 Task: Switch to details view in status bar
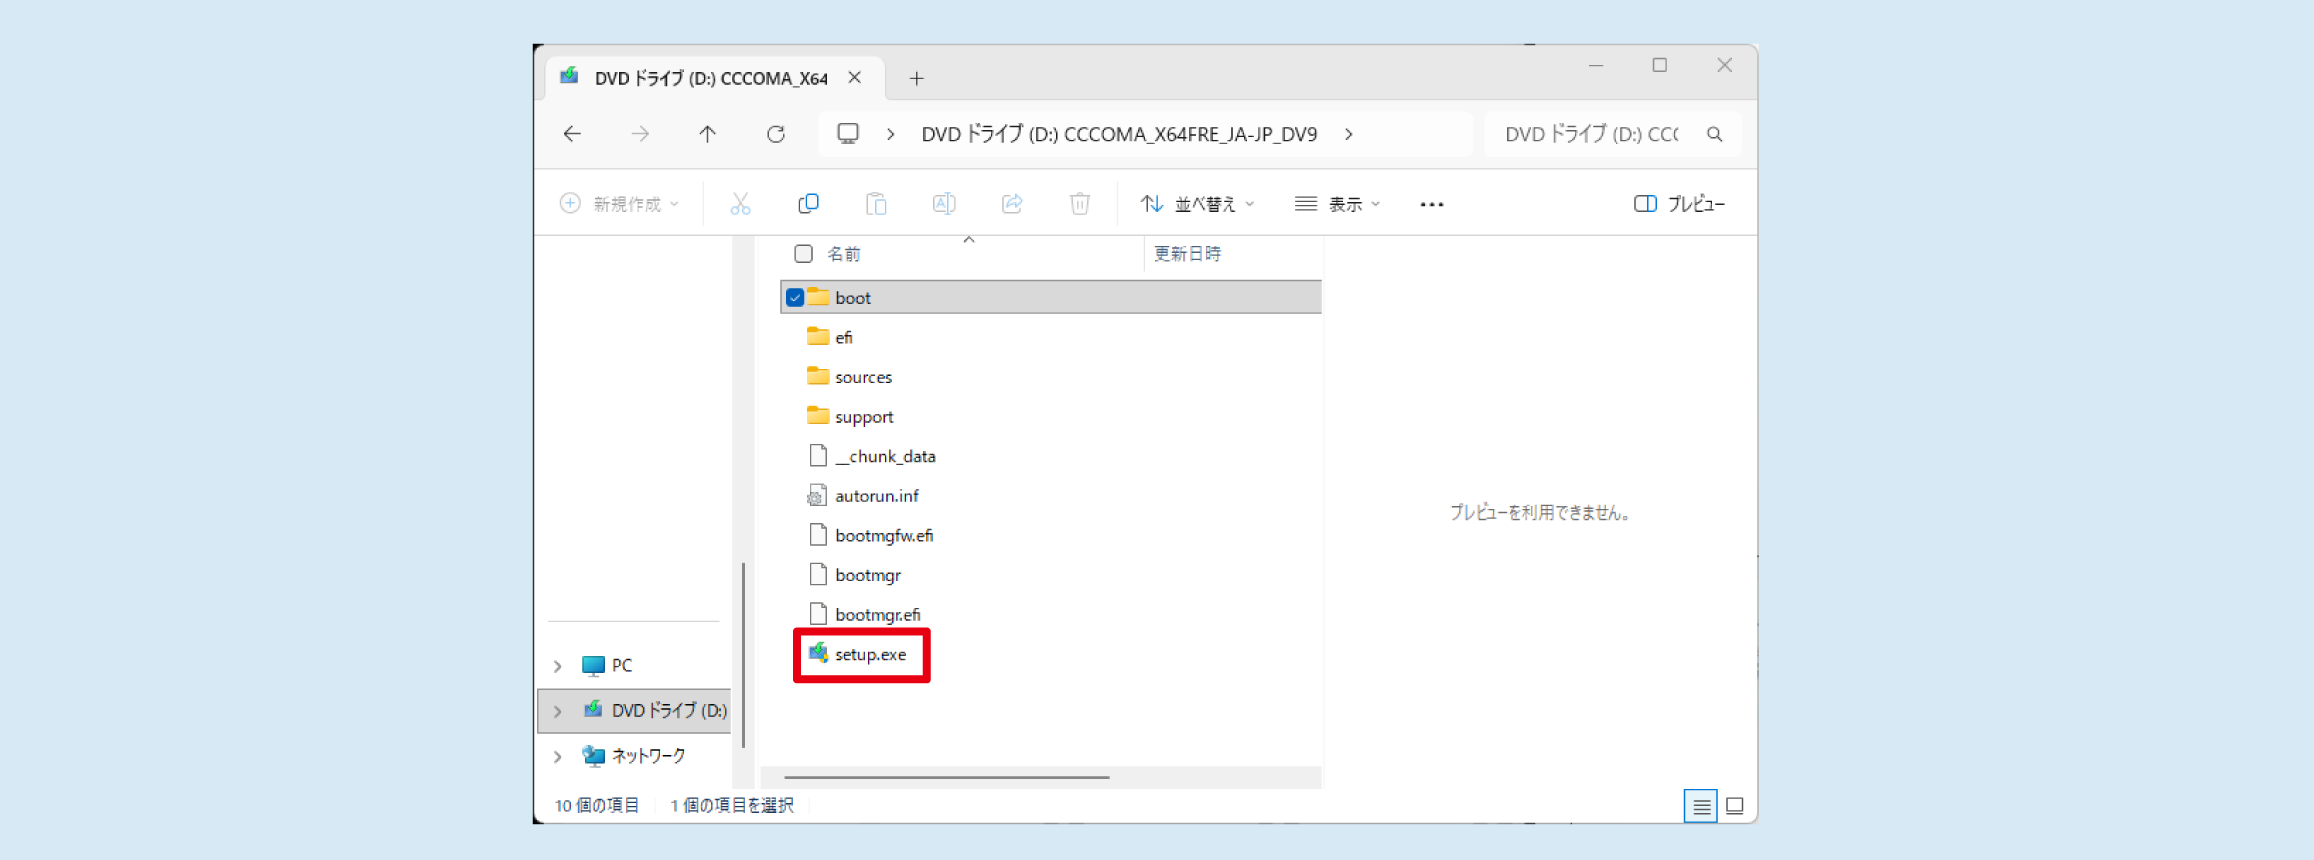tap(1701, 806)
